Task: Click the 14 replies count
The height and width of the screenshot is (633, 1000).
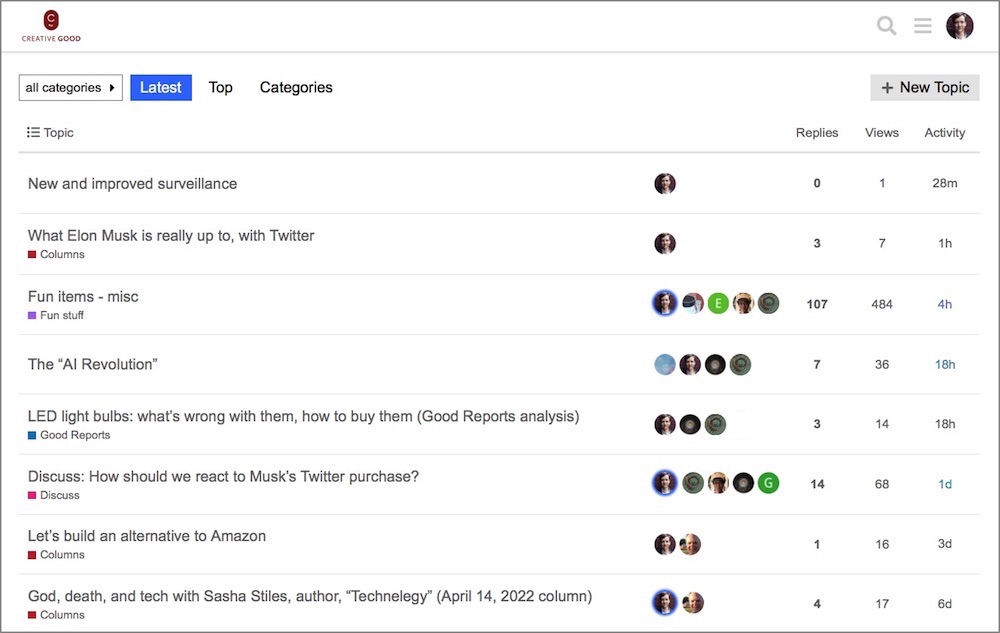Action: tap(817, 484)
